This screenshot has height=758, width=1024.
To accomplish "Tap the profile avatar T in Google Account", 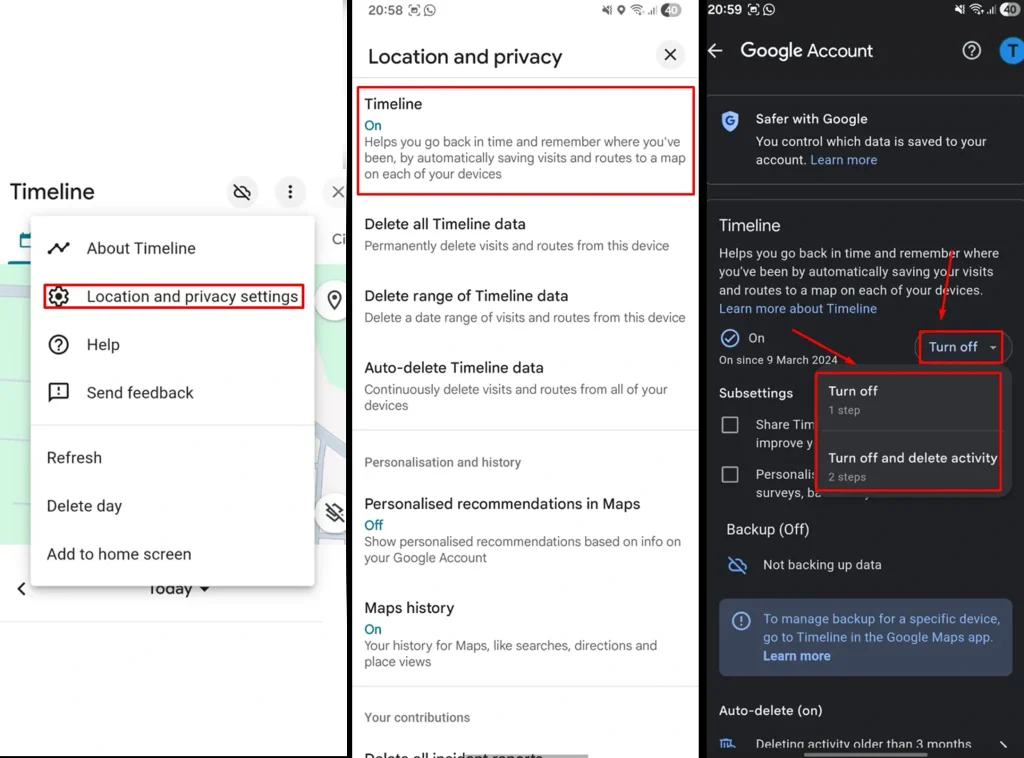I will pos(1012,50).
